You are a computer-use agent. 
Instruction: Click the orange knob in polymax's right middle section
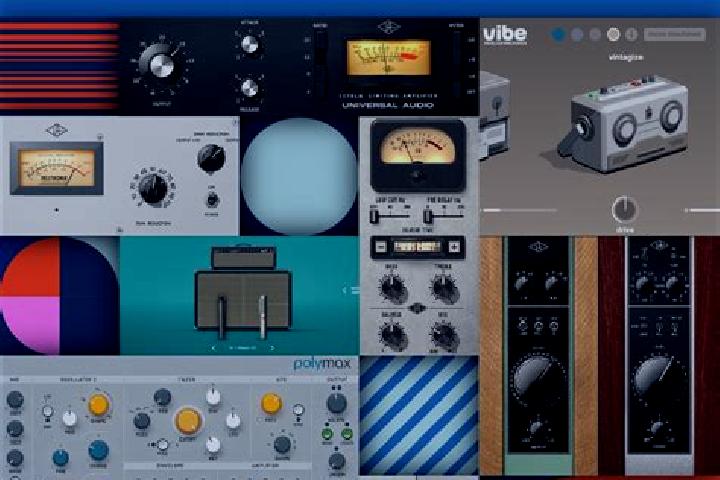coord(271,403)
